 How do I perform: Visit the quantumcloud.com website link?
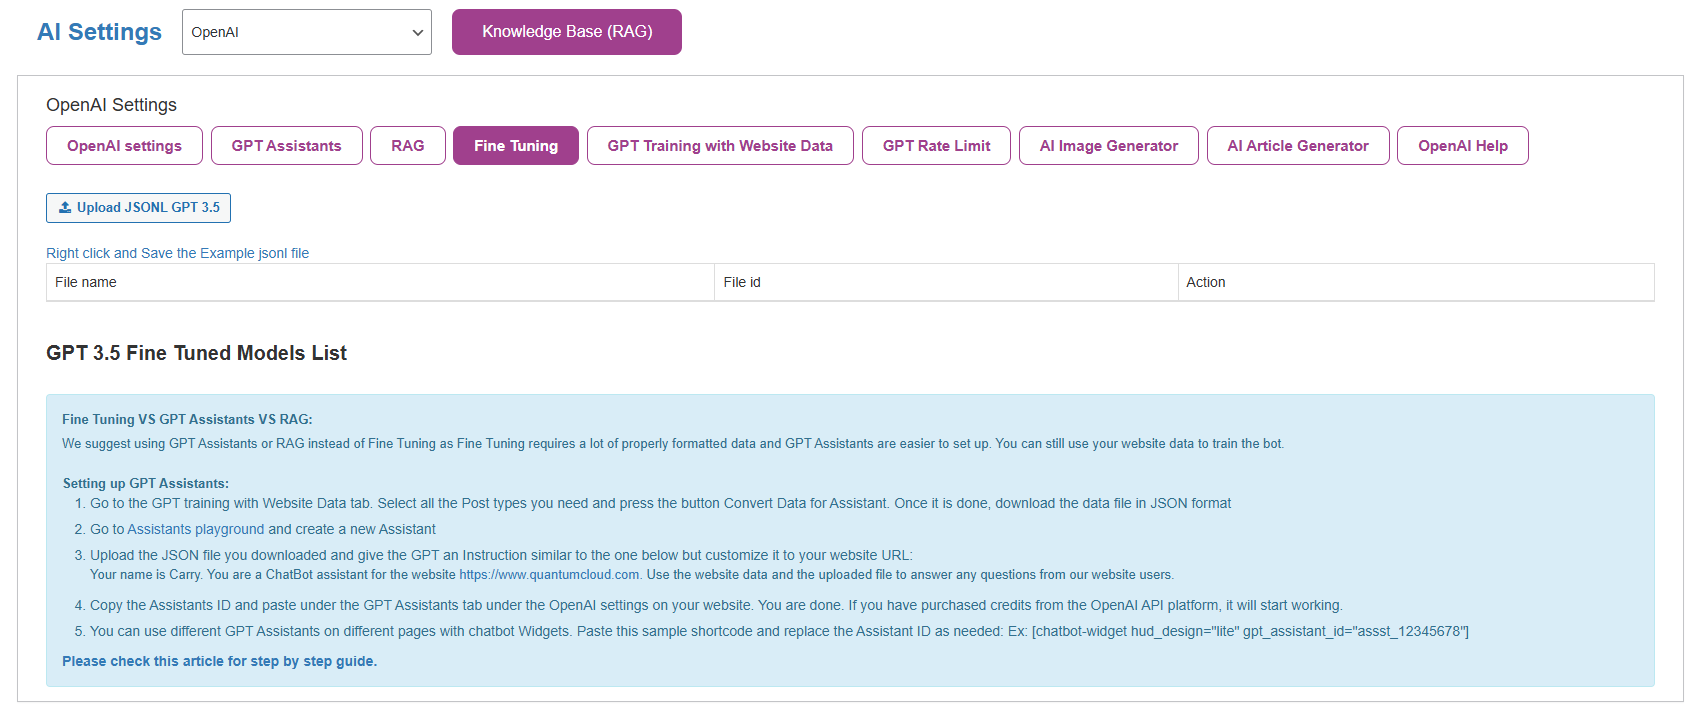pos(549,575)
